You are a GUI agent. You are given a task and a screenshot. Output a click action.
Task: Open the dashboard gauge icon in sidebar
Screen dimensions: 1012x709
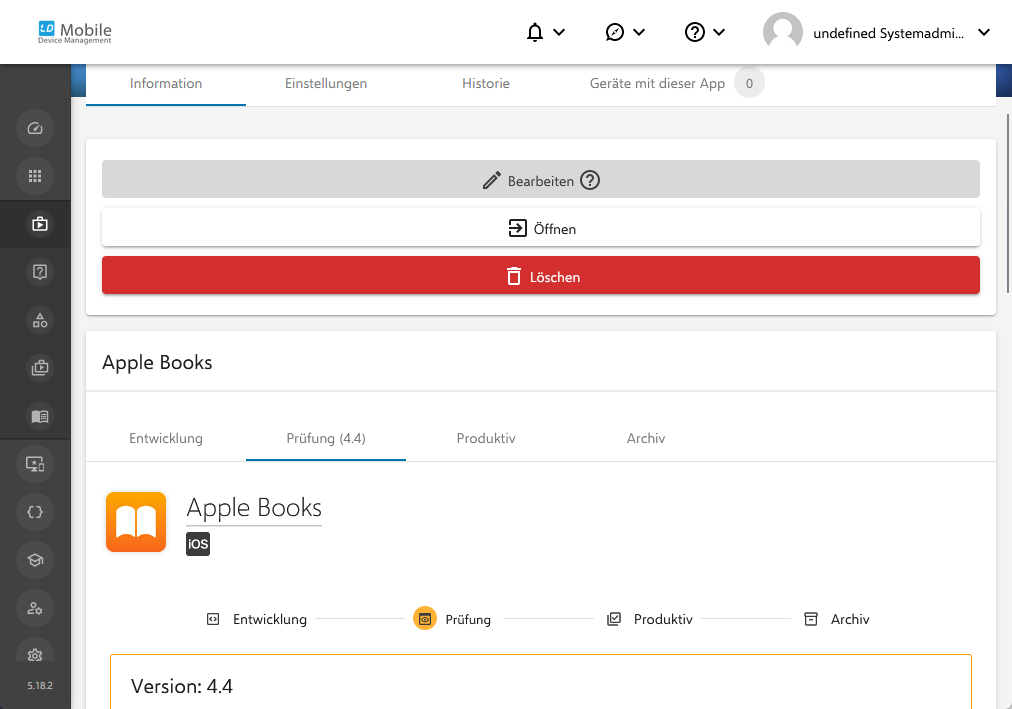point(35,128)
